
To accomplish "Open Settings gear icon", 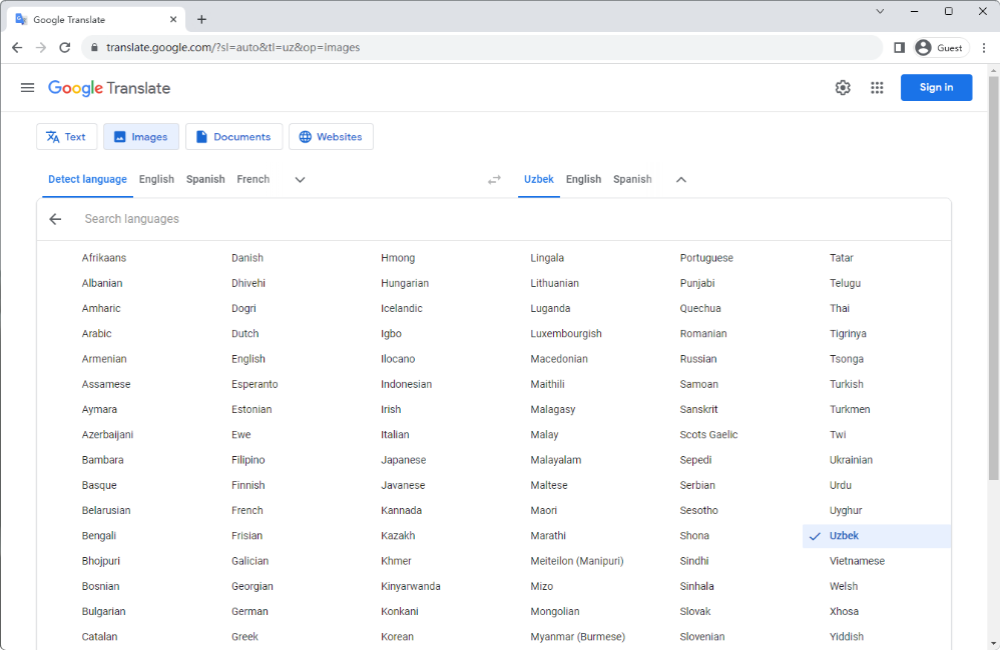I will coord(842,87).
